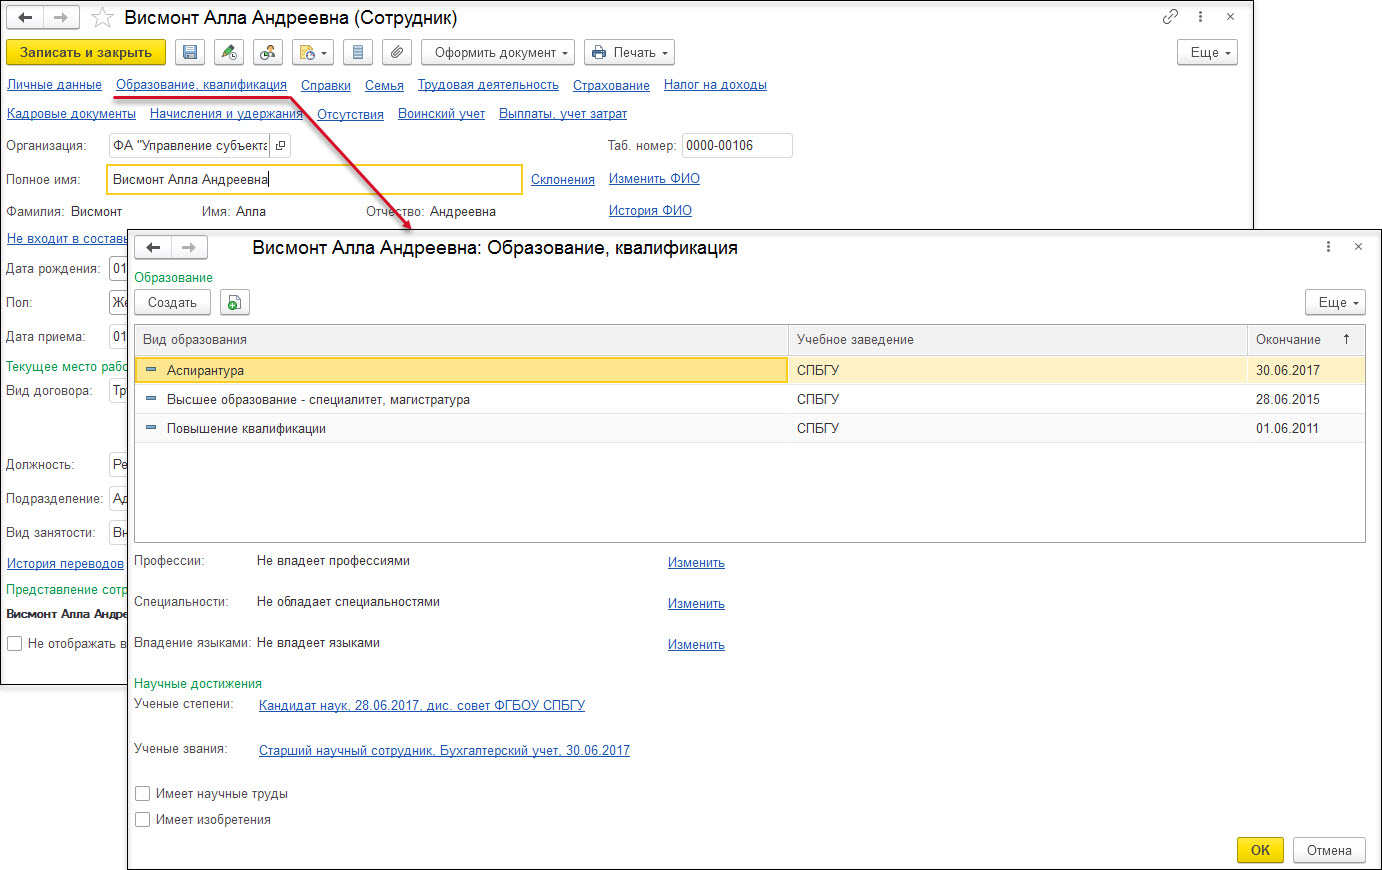The width and height of the screenshot is (1382, 870).
Task: Open 'Налог на доходы' section
Action: 715,85
